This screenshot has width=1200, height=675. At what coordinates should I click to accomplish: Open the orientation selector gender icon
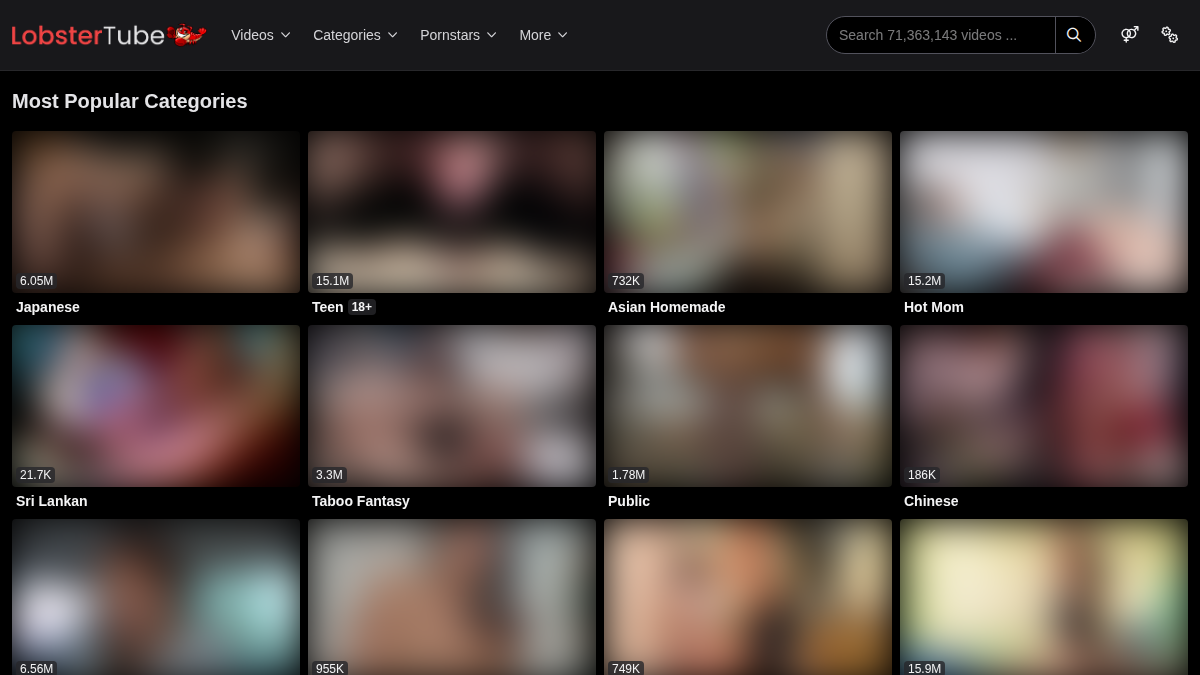[x=1130, y=35]
